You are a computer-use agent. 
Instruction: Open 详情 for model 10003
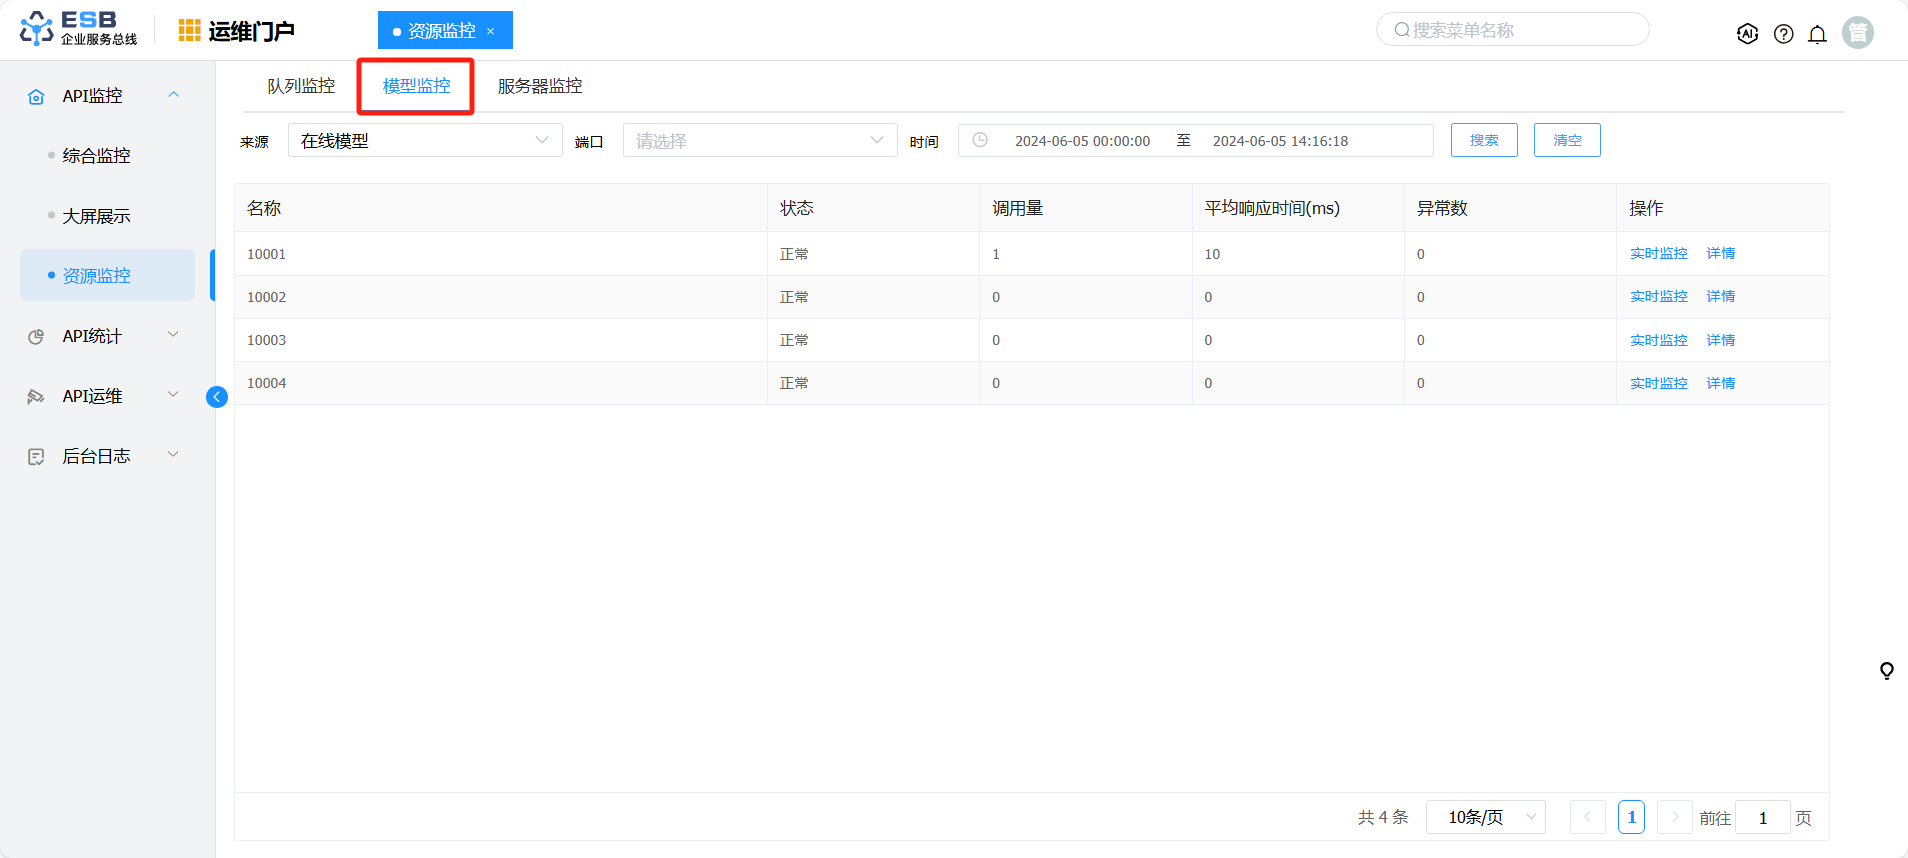pos(1720,340)
